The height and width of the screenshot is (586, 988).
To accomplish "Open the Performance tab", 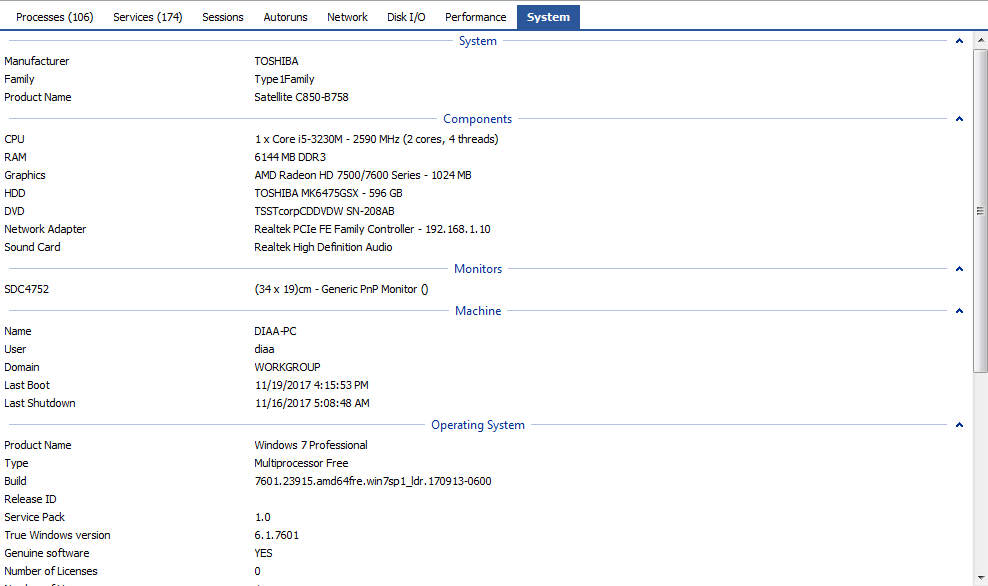I will click(475, 17).
